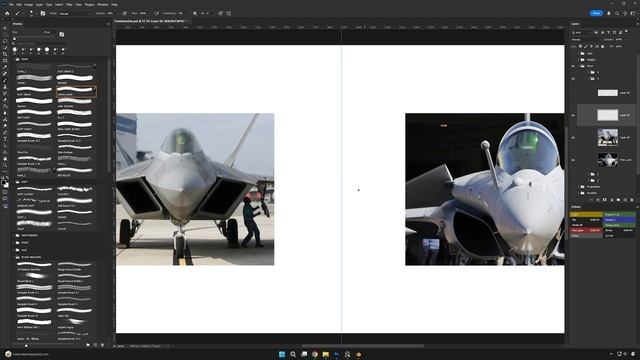Open File Explorer from taskbar
The height and width of the screenshot is (360, 640).
(326, 354)
